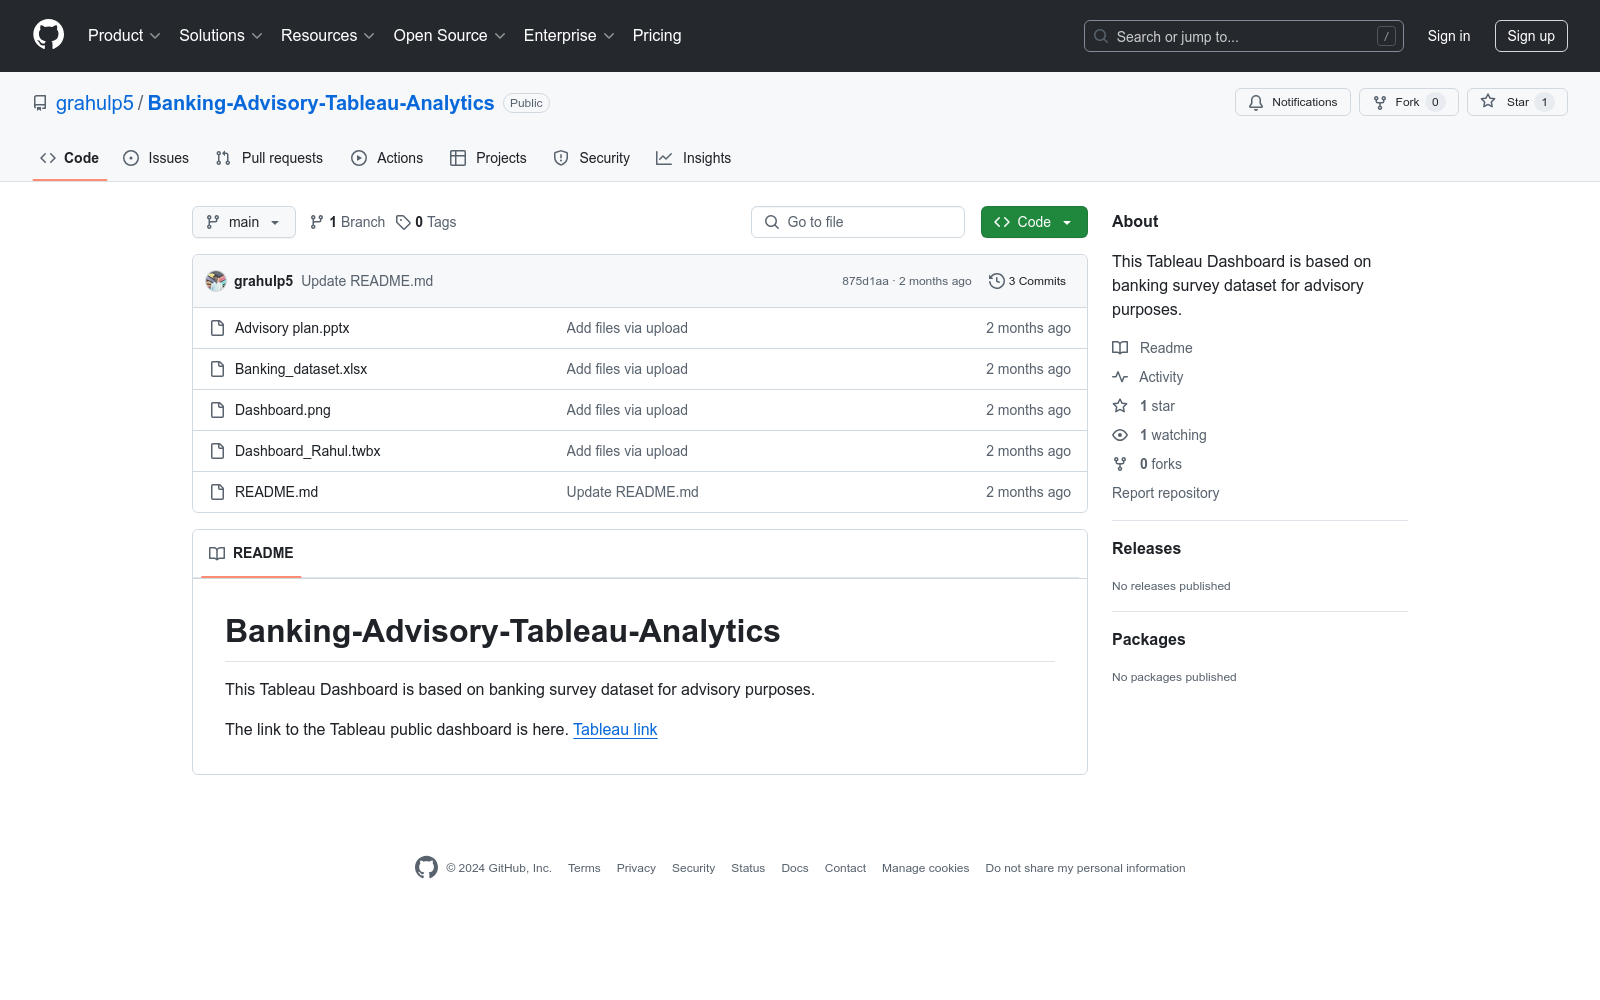Open the Advisory plan.pptx file
This screenshot has height=1000, width=1600.
292,328
